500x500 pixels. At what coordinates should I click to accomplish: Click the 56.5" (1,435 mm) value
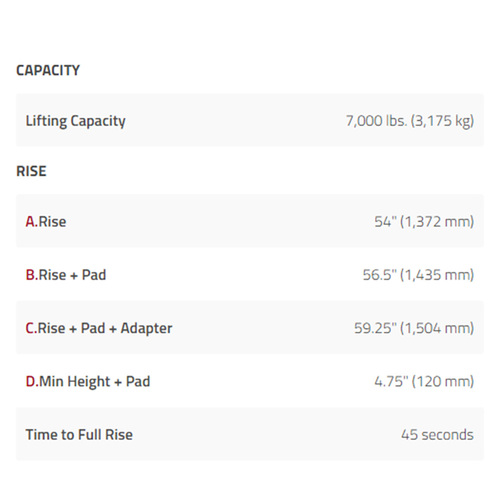click(418, 275)
